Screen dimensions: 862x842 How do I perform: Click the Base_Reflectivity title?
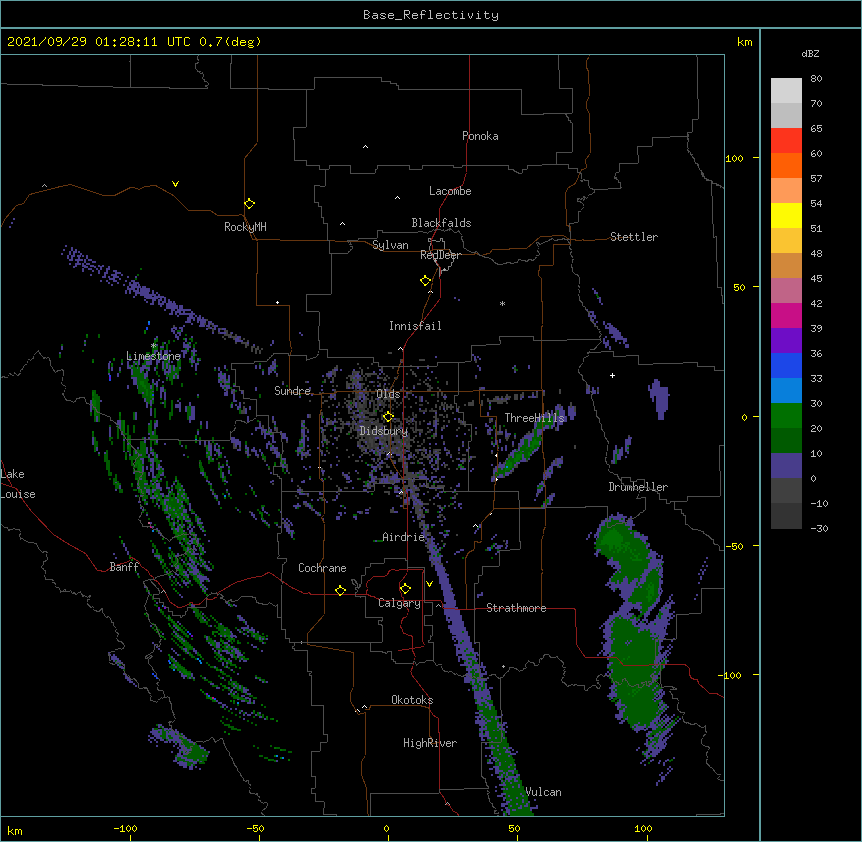click(431, 15)
